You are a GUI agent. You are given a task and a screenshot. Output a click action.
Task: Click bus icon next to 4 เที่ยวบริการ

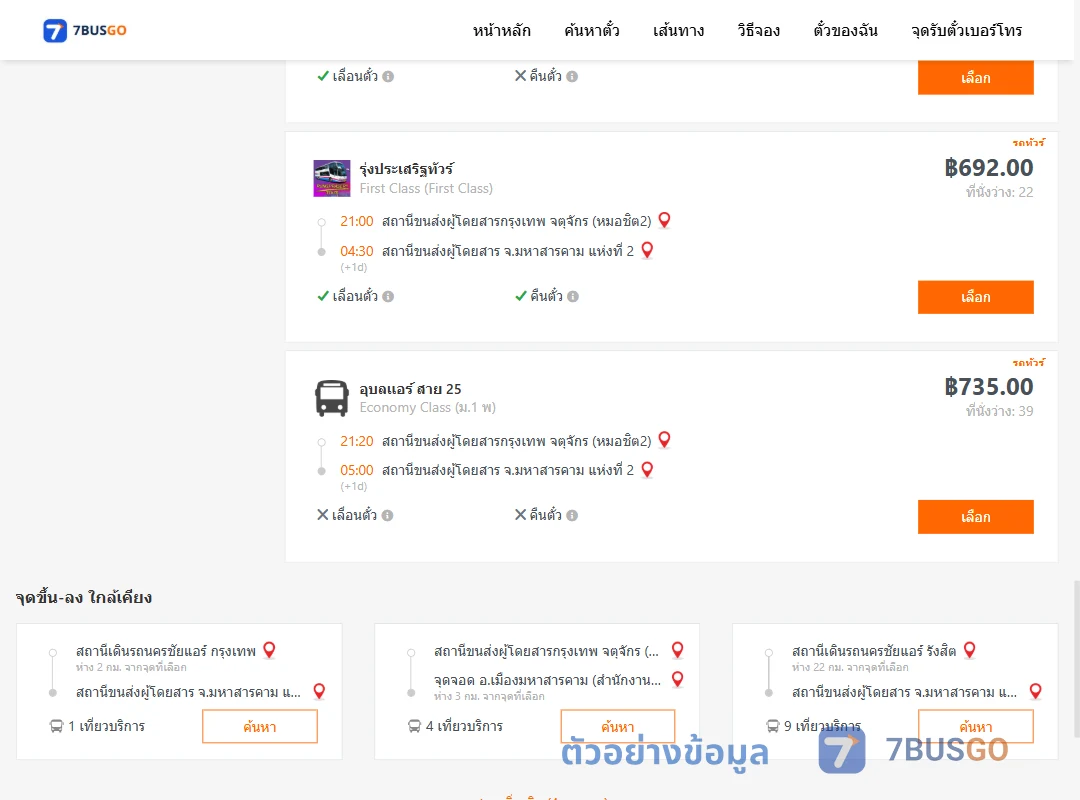[x=414, y=726]
